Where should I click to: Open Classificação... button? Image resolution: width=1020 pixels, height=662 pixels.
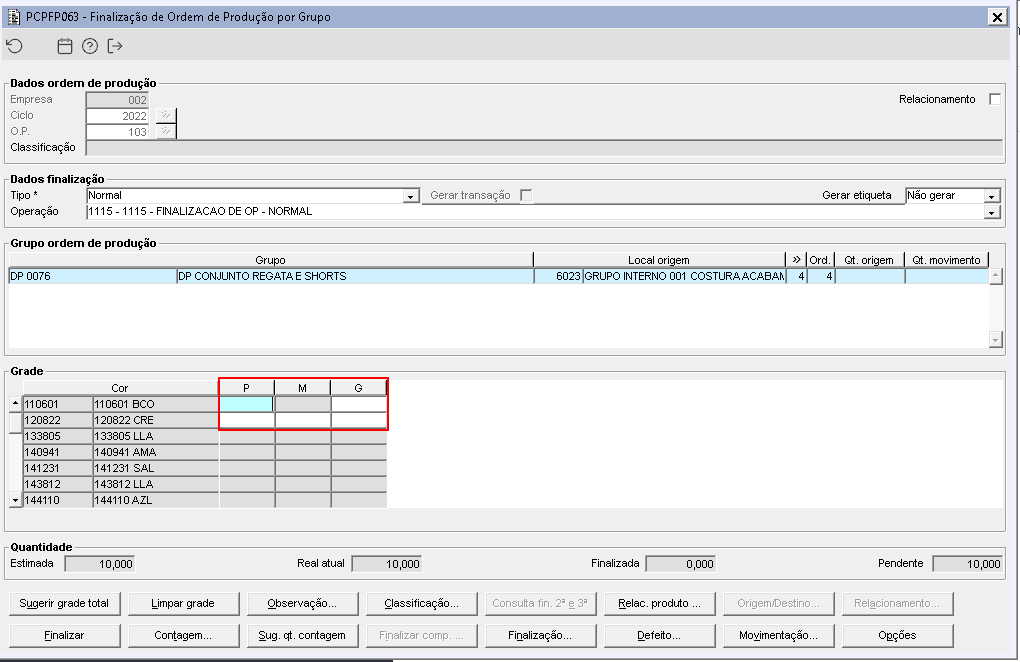(422, 603)
